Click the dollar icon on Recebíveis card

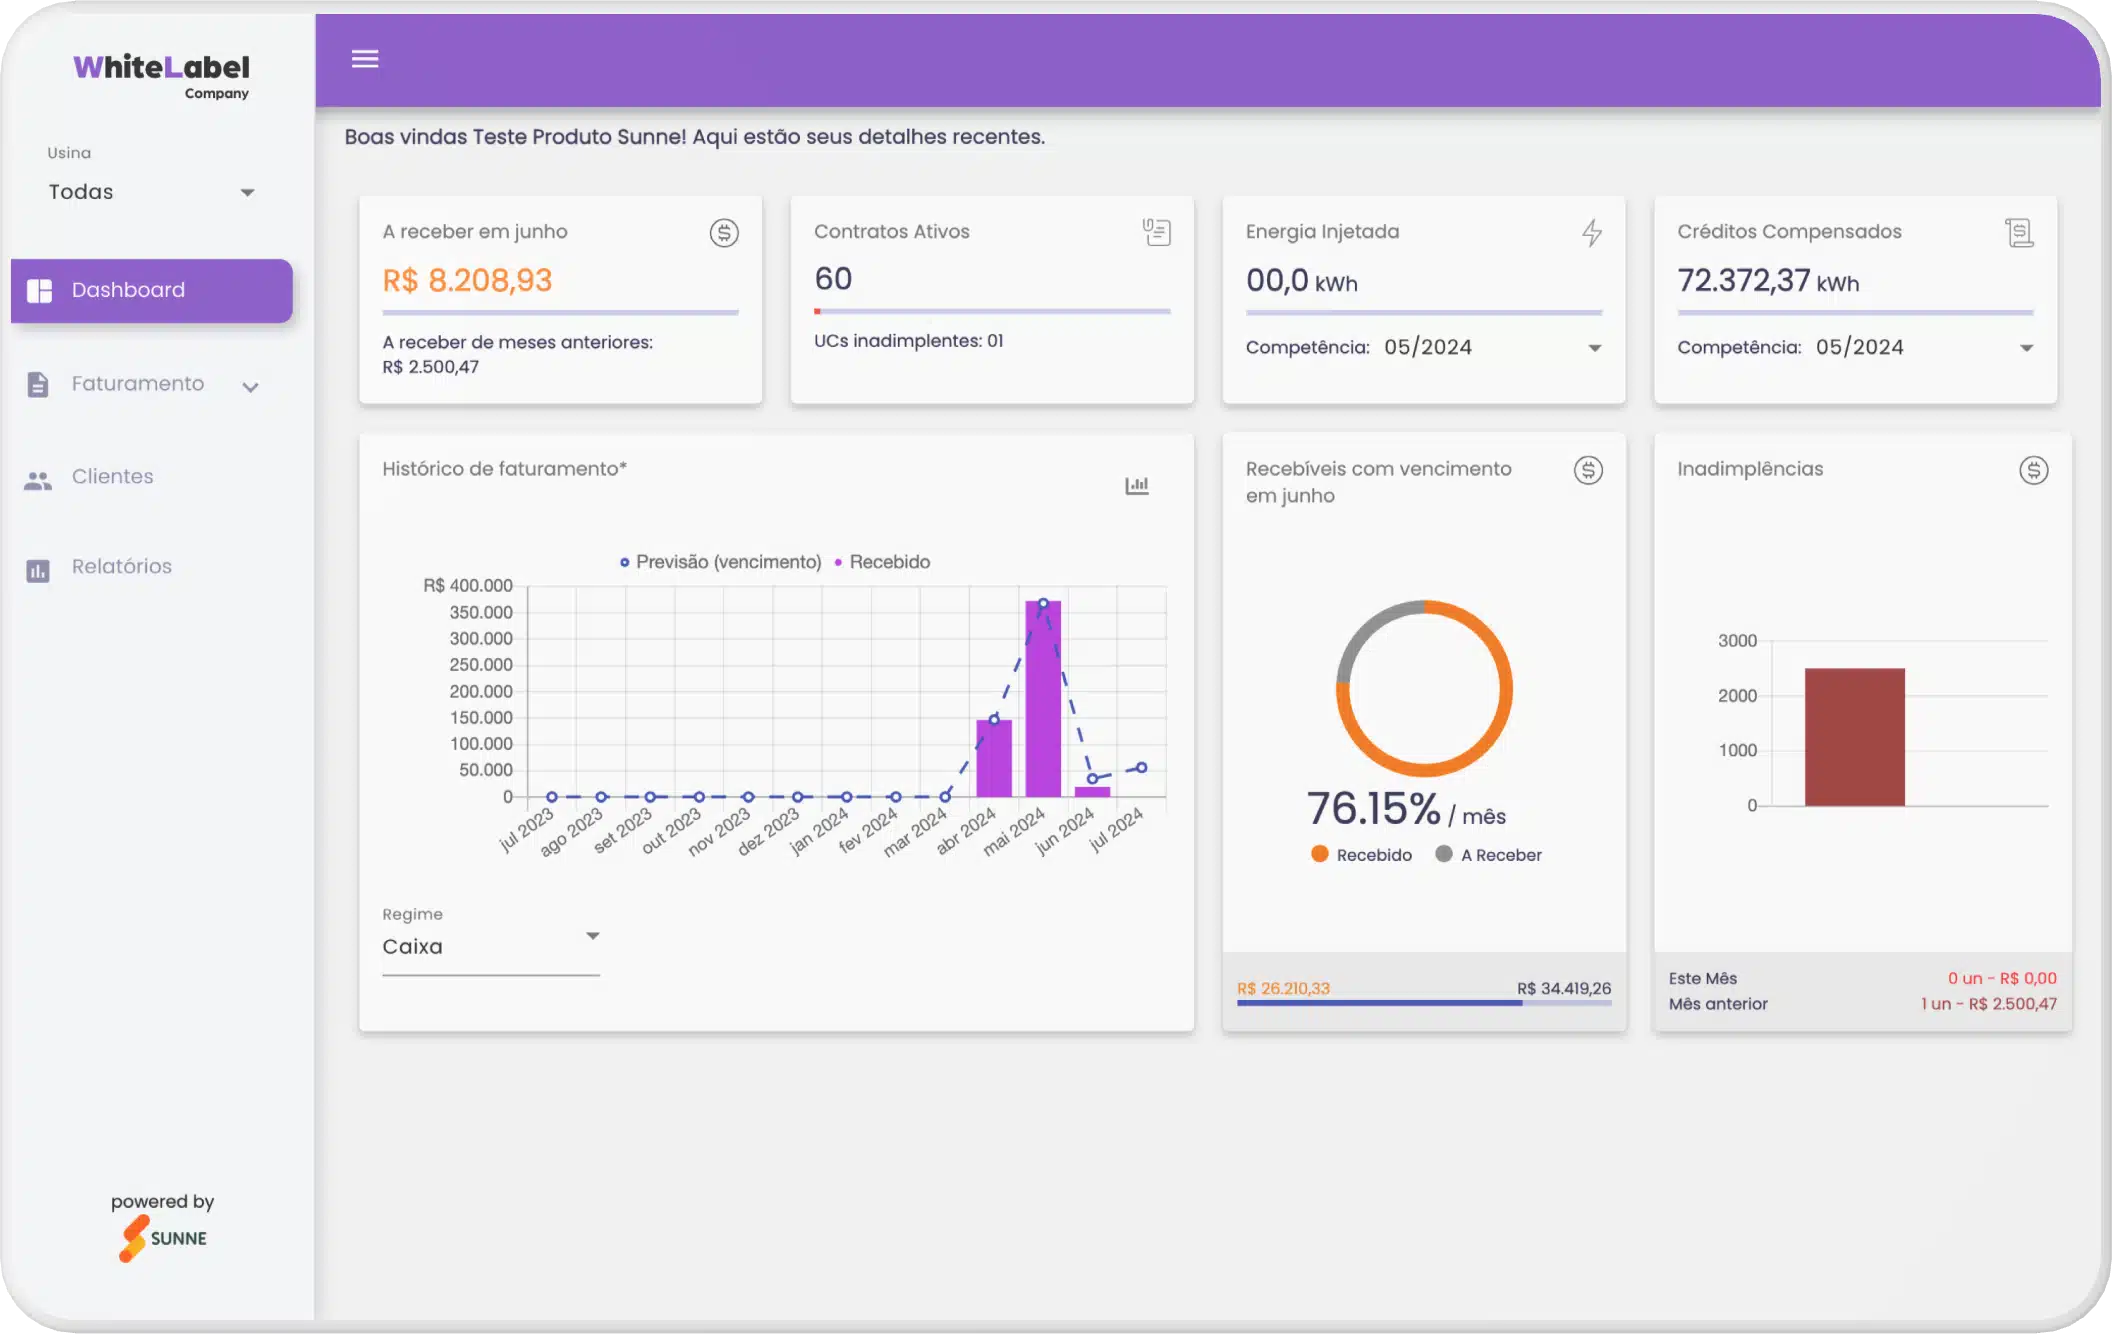pos(1588,470)
